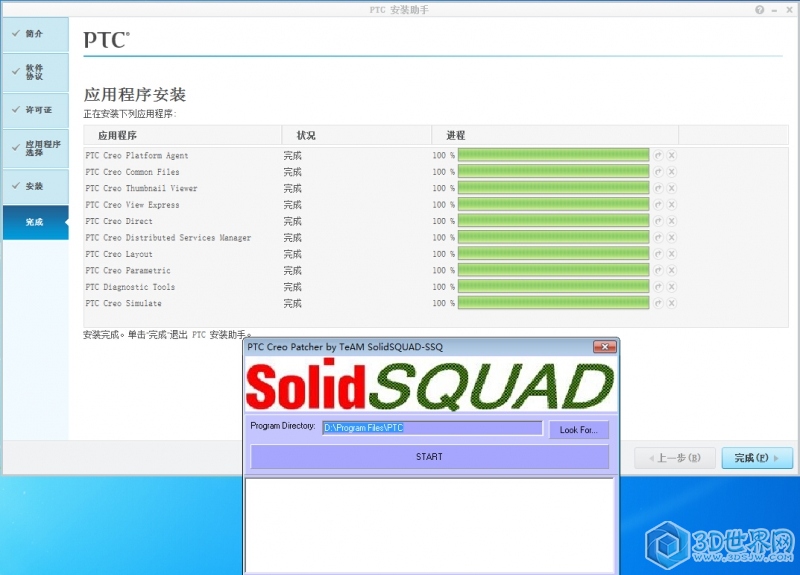Select the PTC Creo View Express row name

pyautogui.click(x=132, y=205)
